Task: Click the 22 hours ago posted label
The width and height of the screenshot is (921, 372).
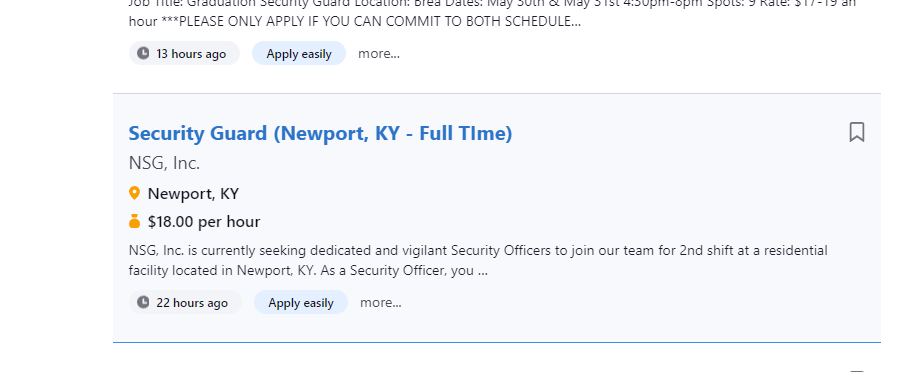Action: (191, 303)
